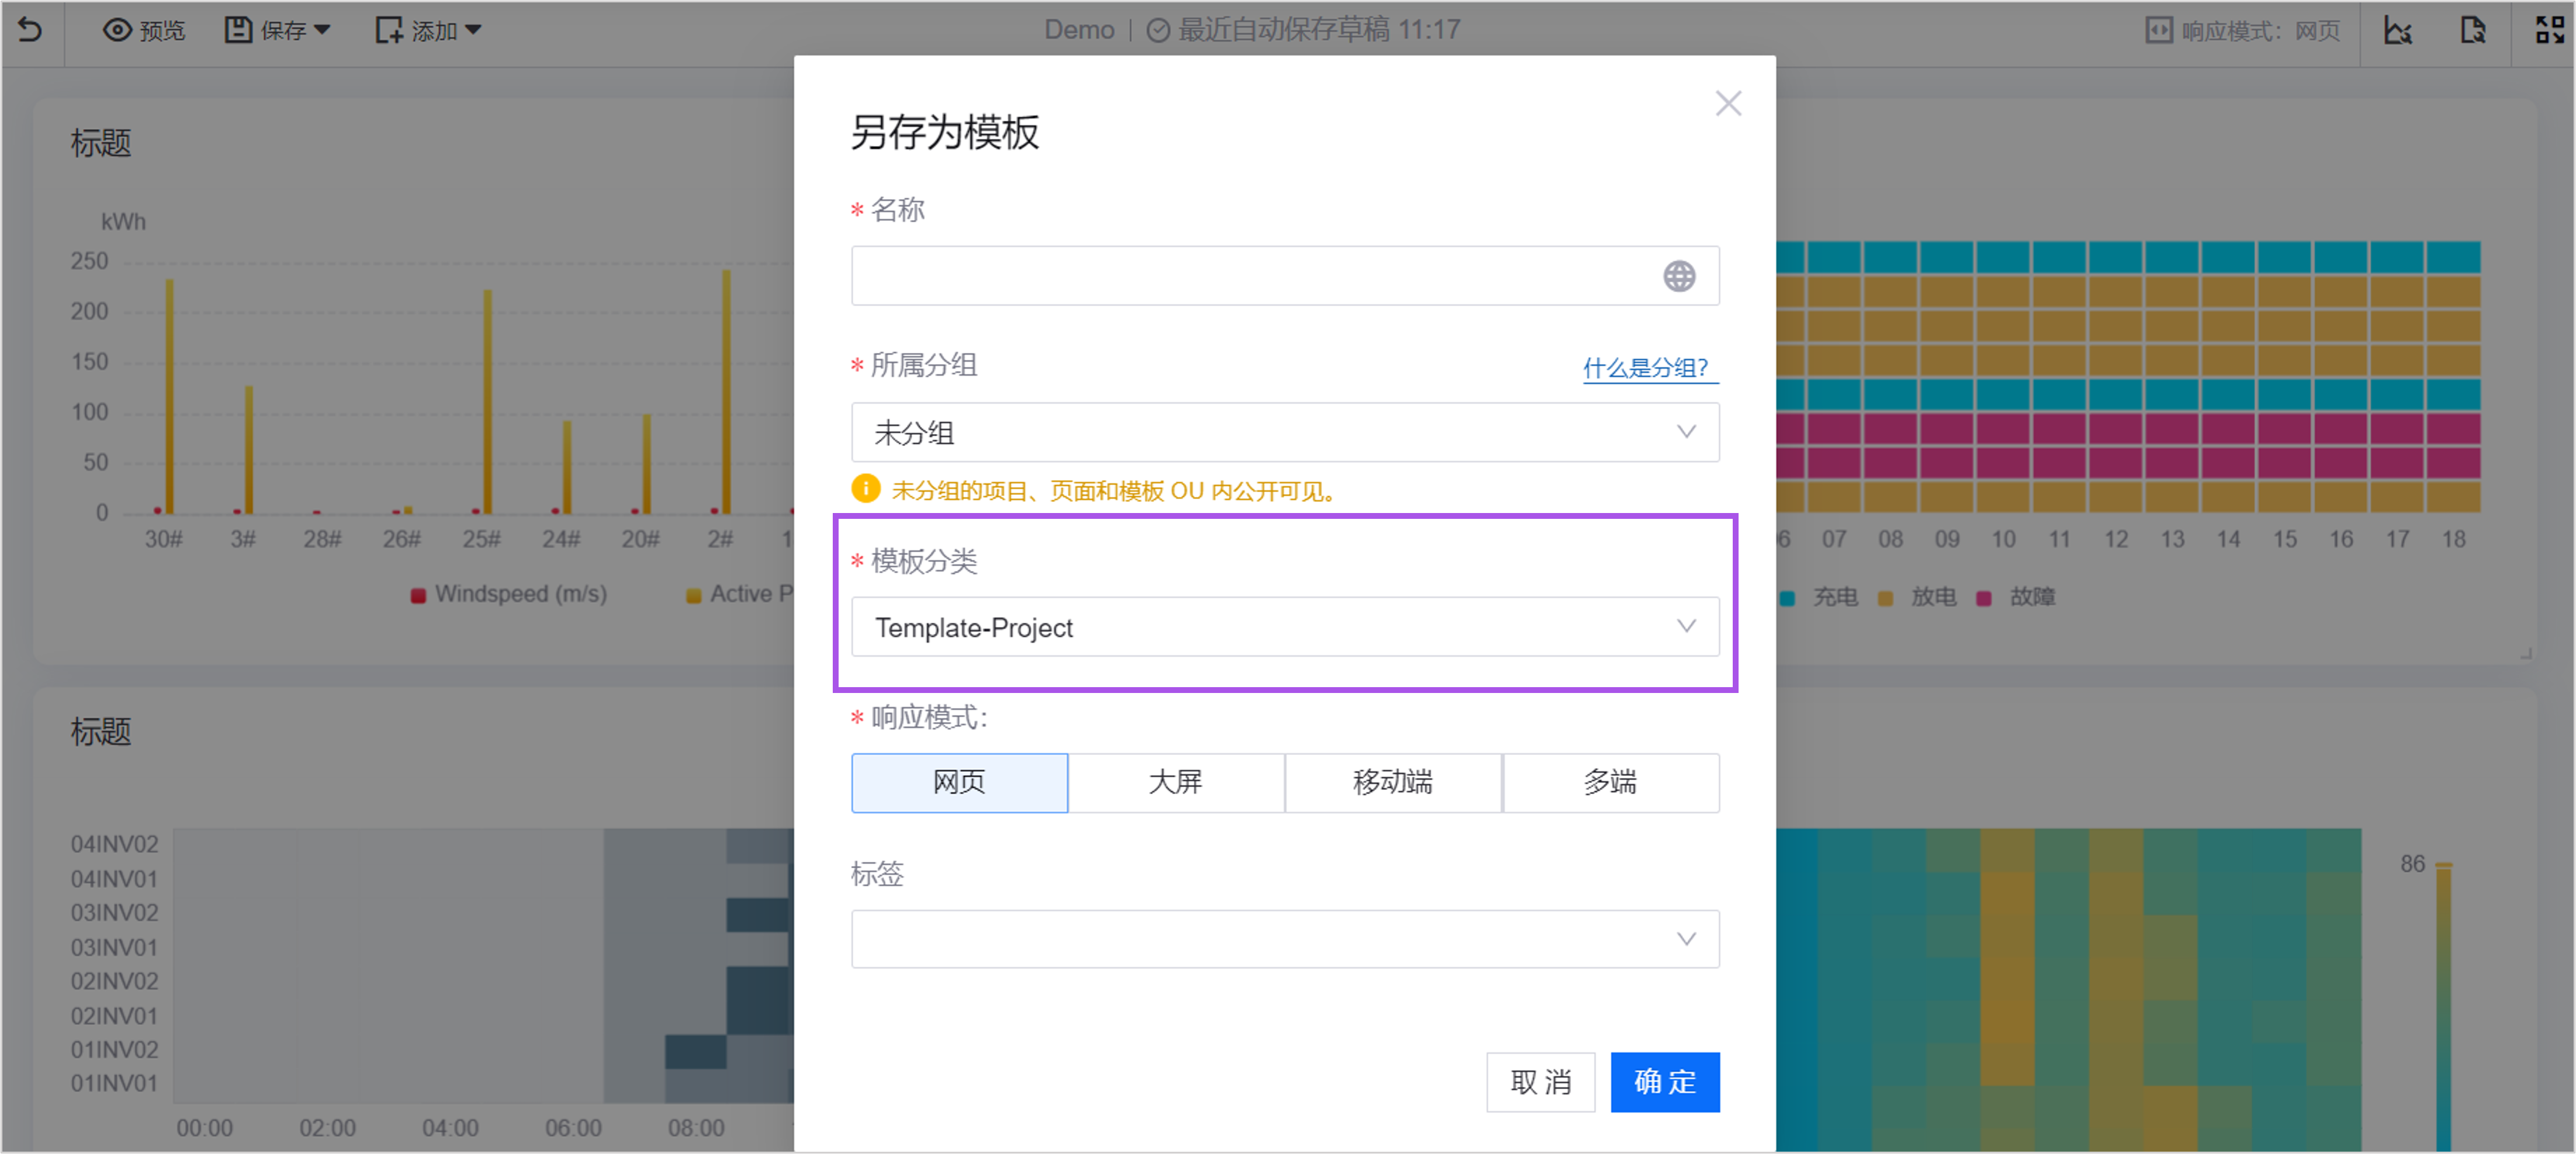Select the 移动端 response mode
Screen dimensions: 2576x1154
1392,782
